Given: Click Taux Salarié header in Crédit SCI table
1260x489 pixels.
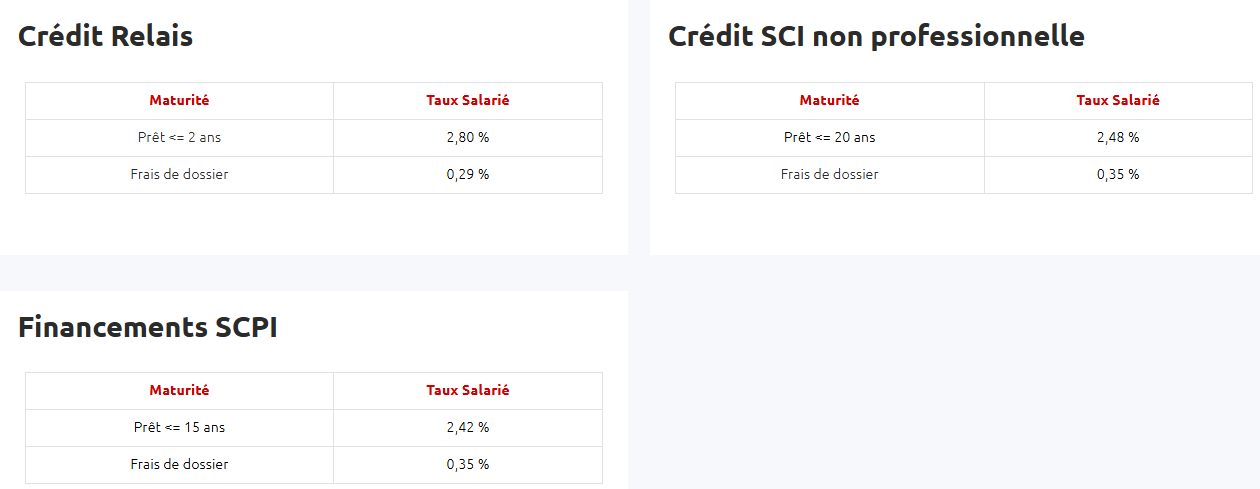Looking at the screenshot, I should click(x=1118, y=100).
